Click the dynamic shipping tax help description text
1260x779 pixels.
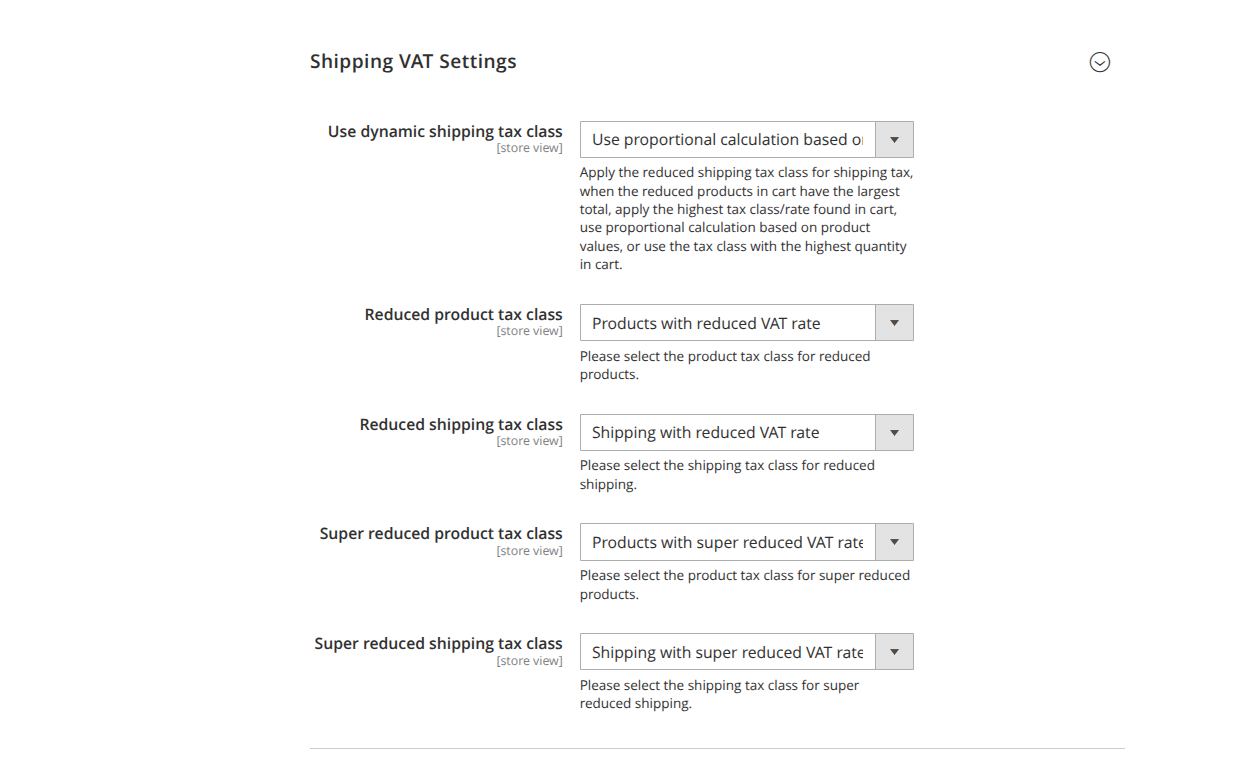[x=746, y=218]
